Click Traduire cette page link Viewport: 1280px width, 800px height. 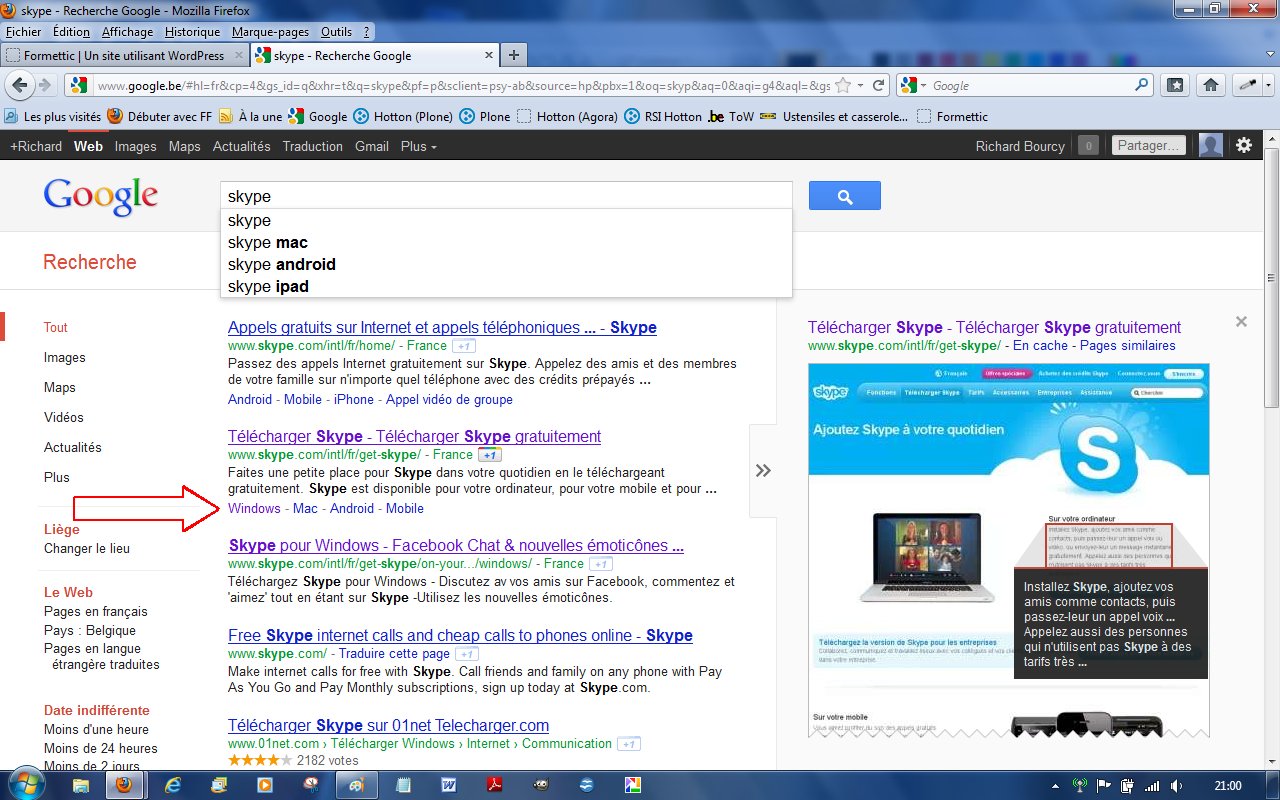394,653
